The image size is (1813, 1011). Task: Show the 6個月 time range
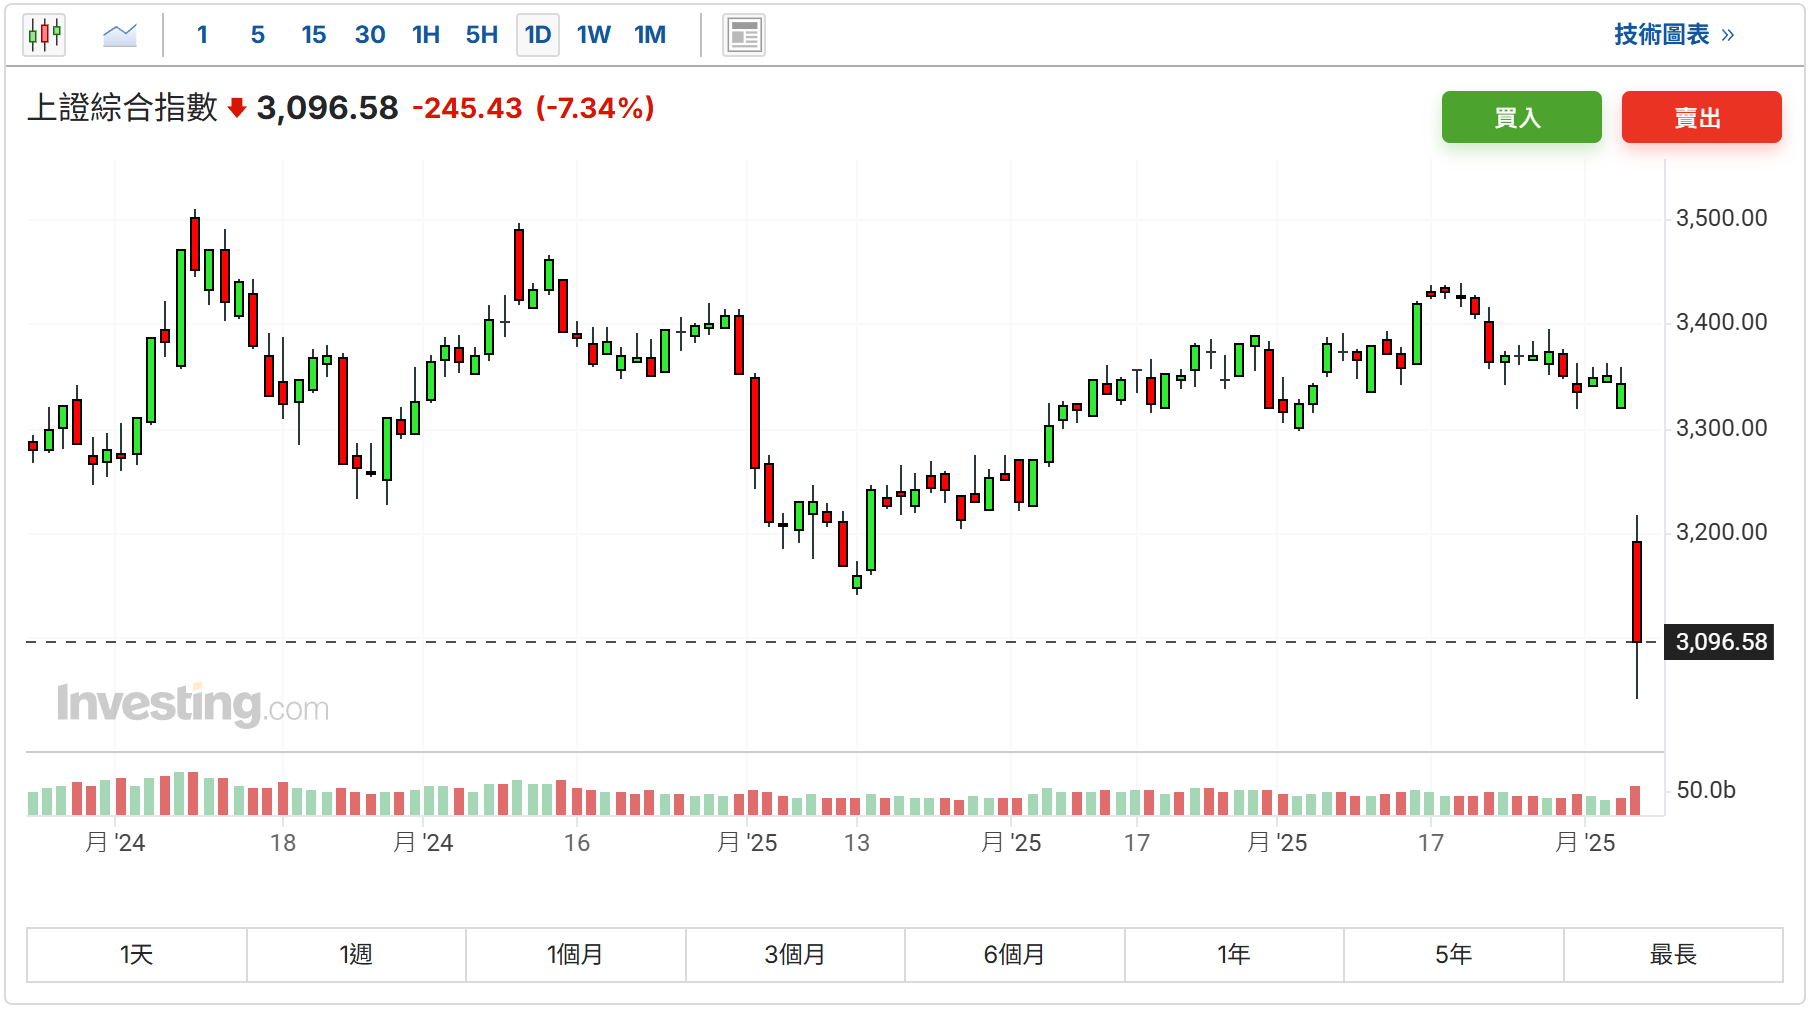click(1014, 955)
